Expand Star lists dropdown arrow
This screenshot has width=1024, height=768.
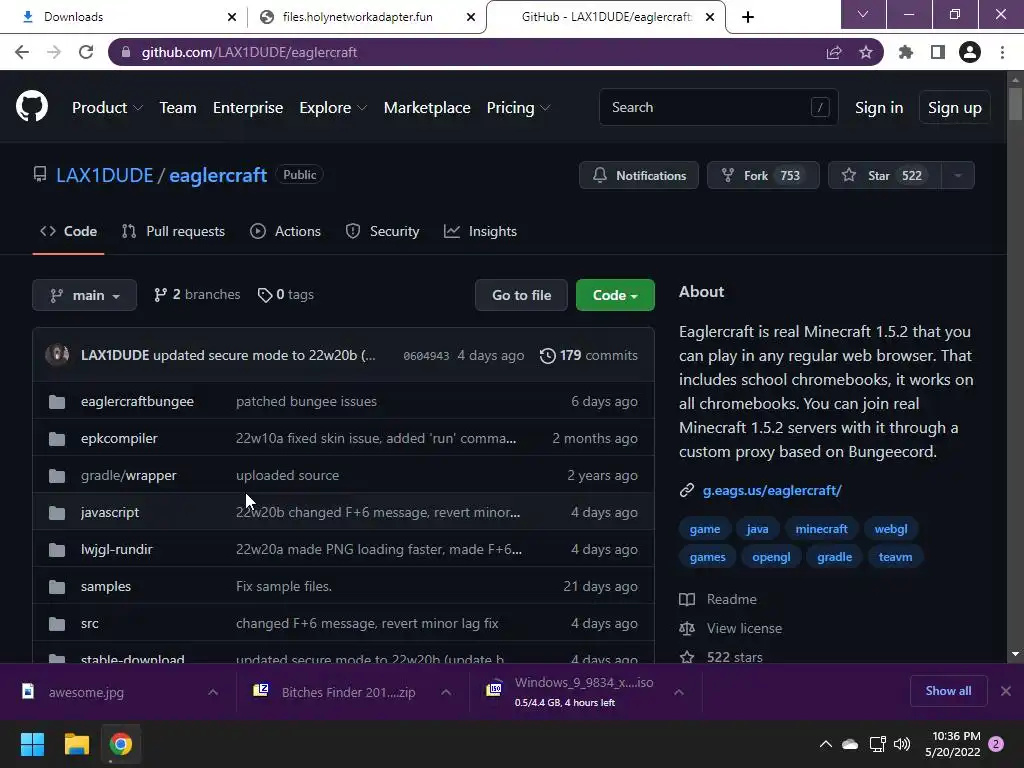coord(958,175)
